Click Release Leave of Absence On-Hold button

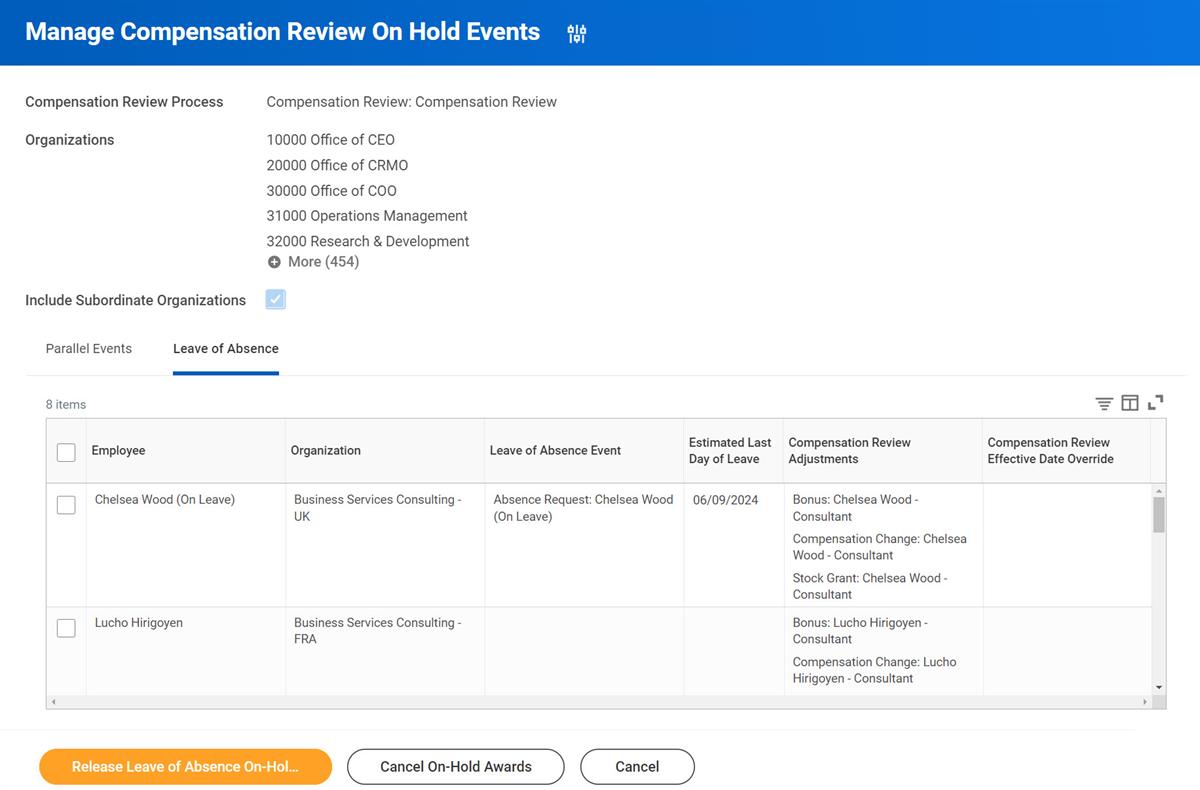[x=185, y=767]
